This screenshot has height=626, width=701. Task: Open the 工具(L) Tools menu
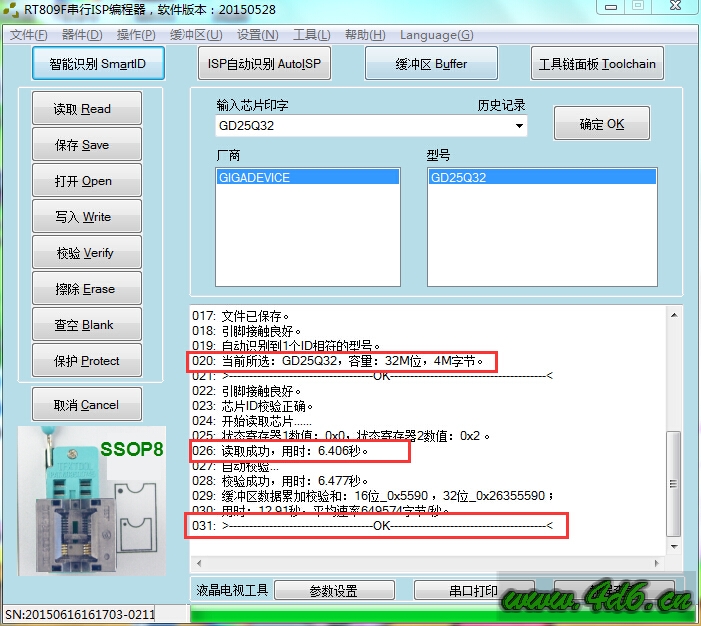tap(312, 35)
